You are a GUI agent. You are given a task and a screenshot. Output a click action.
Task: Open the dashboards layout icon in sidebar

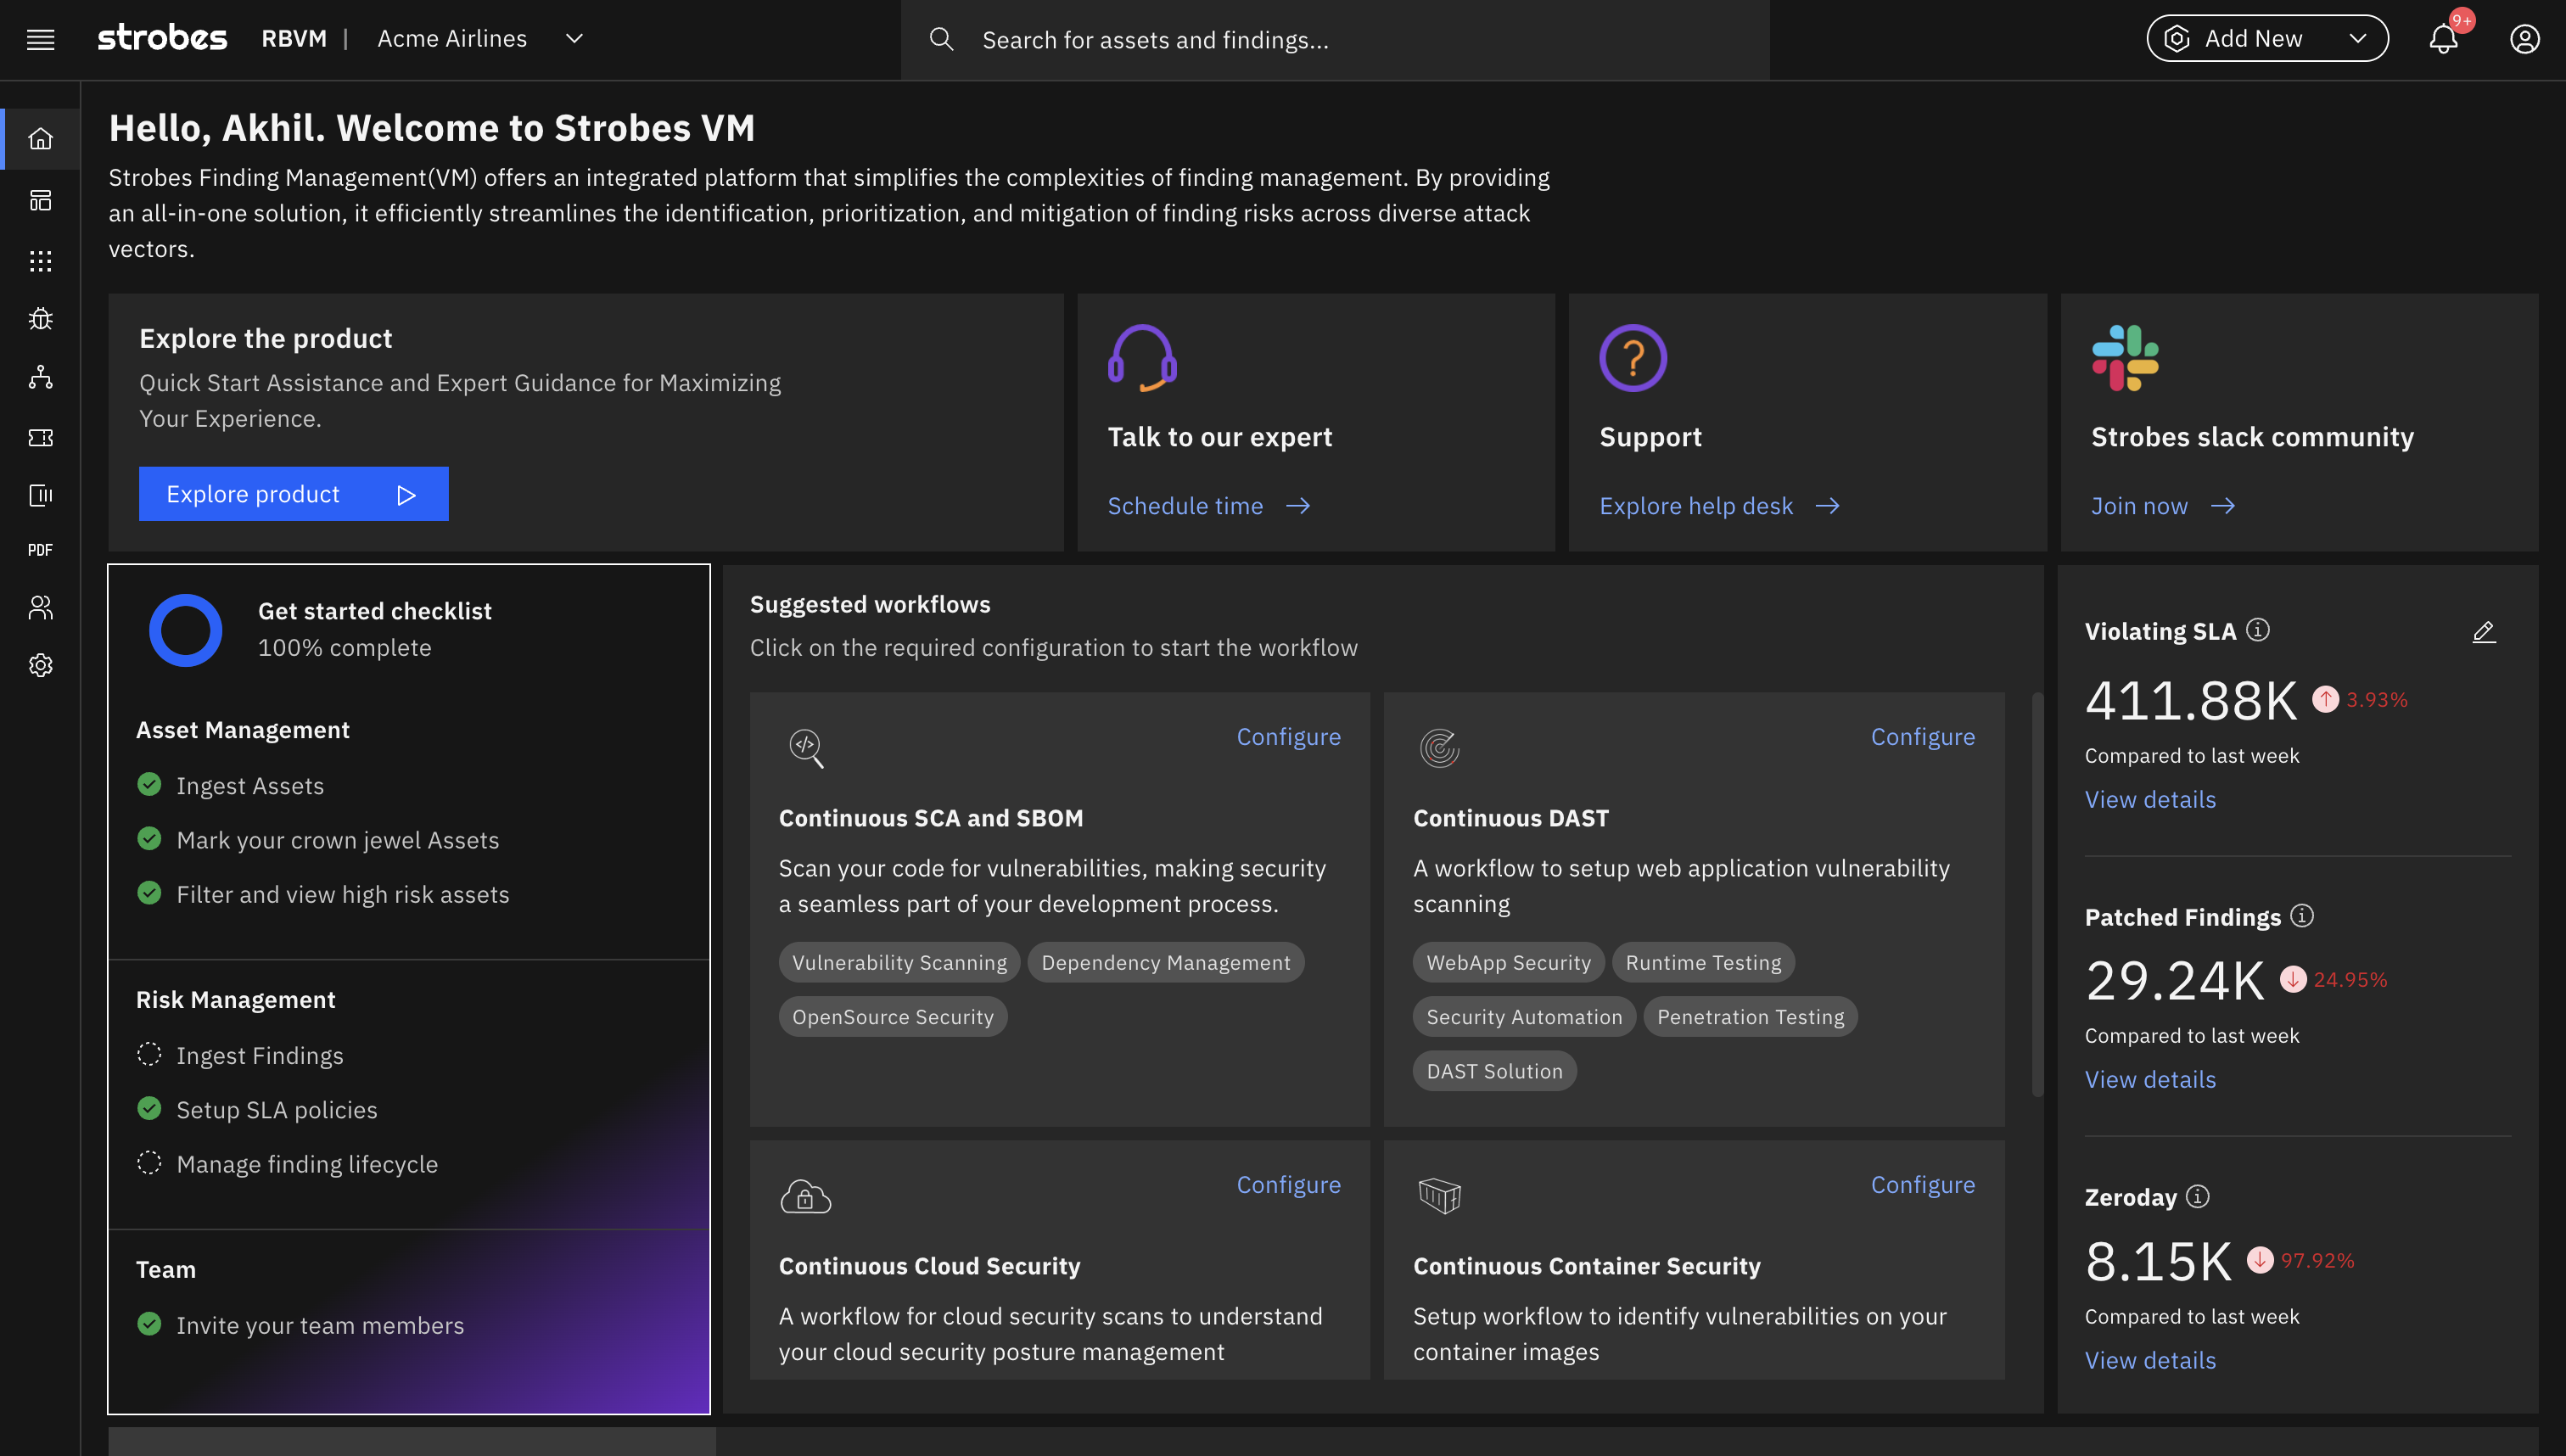[40, 200]
